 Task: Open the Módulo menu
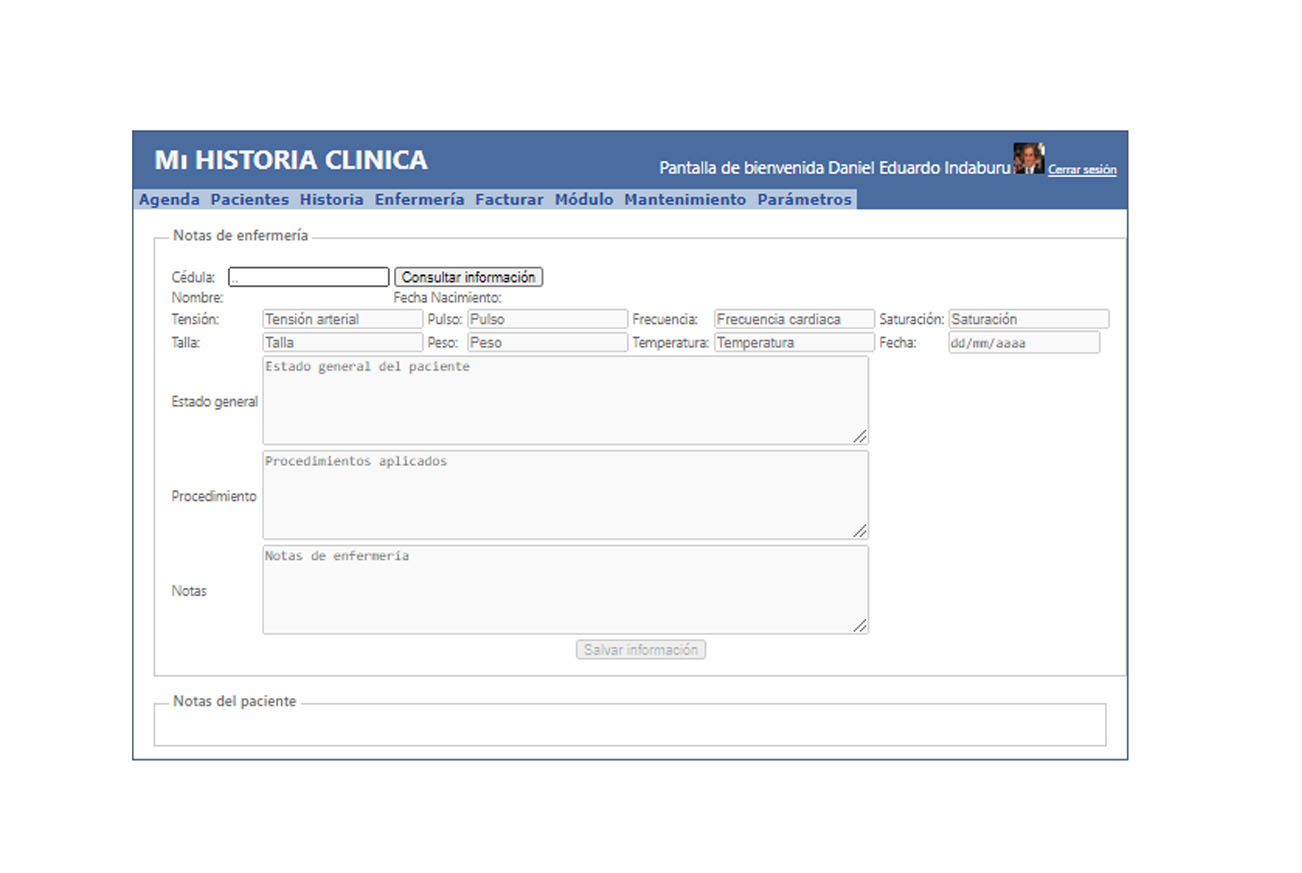pos(584,199)
